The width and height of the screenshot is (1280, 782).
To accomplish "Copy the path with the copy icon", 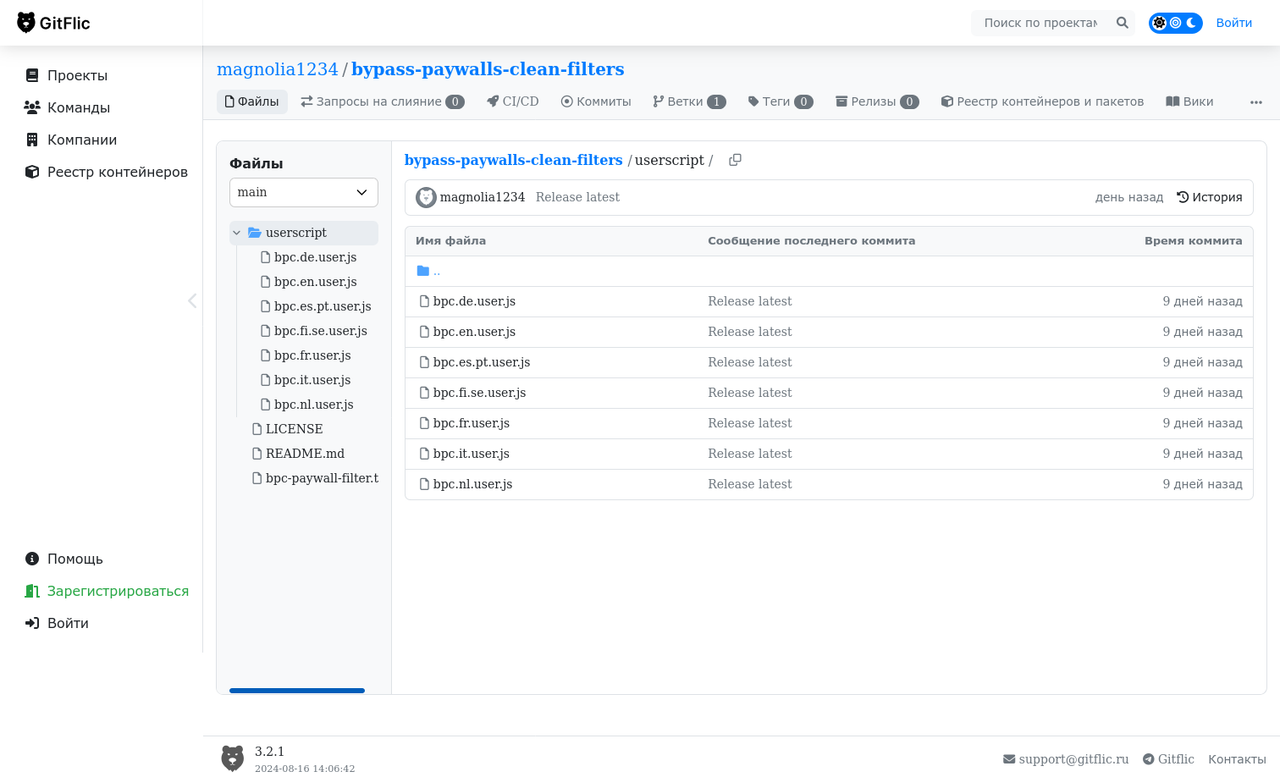I will click(735, 160).
